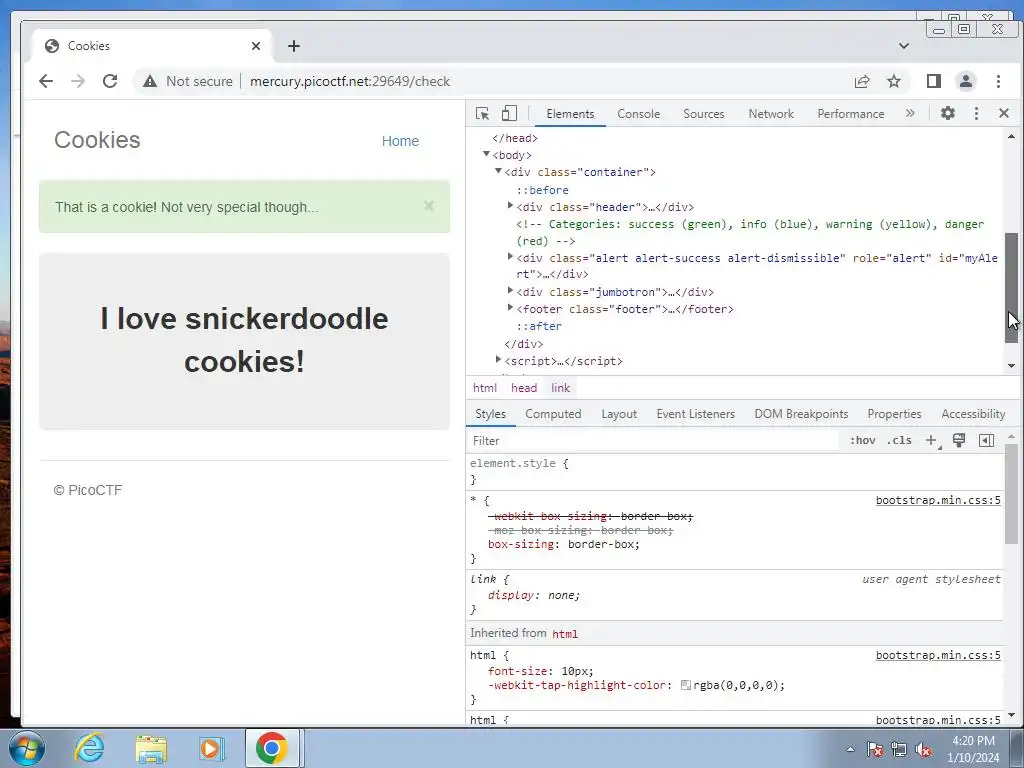Switch to the Elements tab
The height and width of the screenshot is (768, 1024).
(570, 114)
